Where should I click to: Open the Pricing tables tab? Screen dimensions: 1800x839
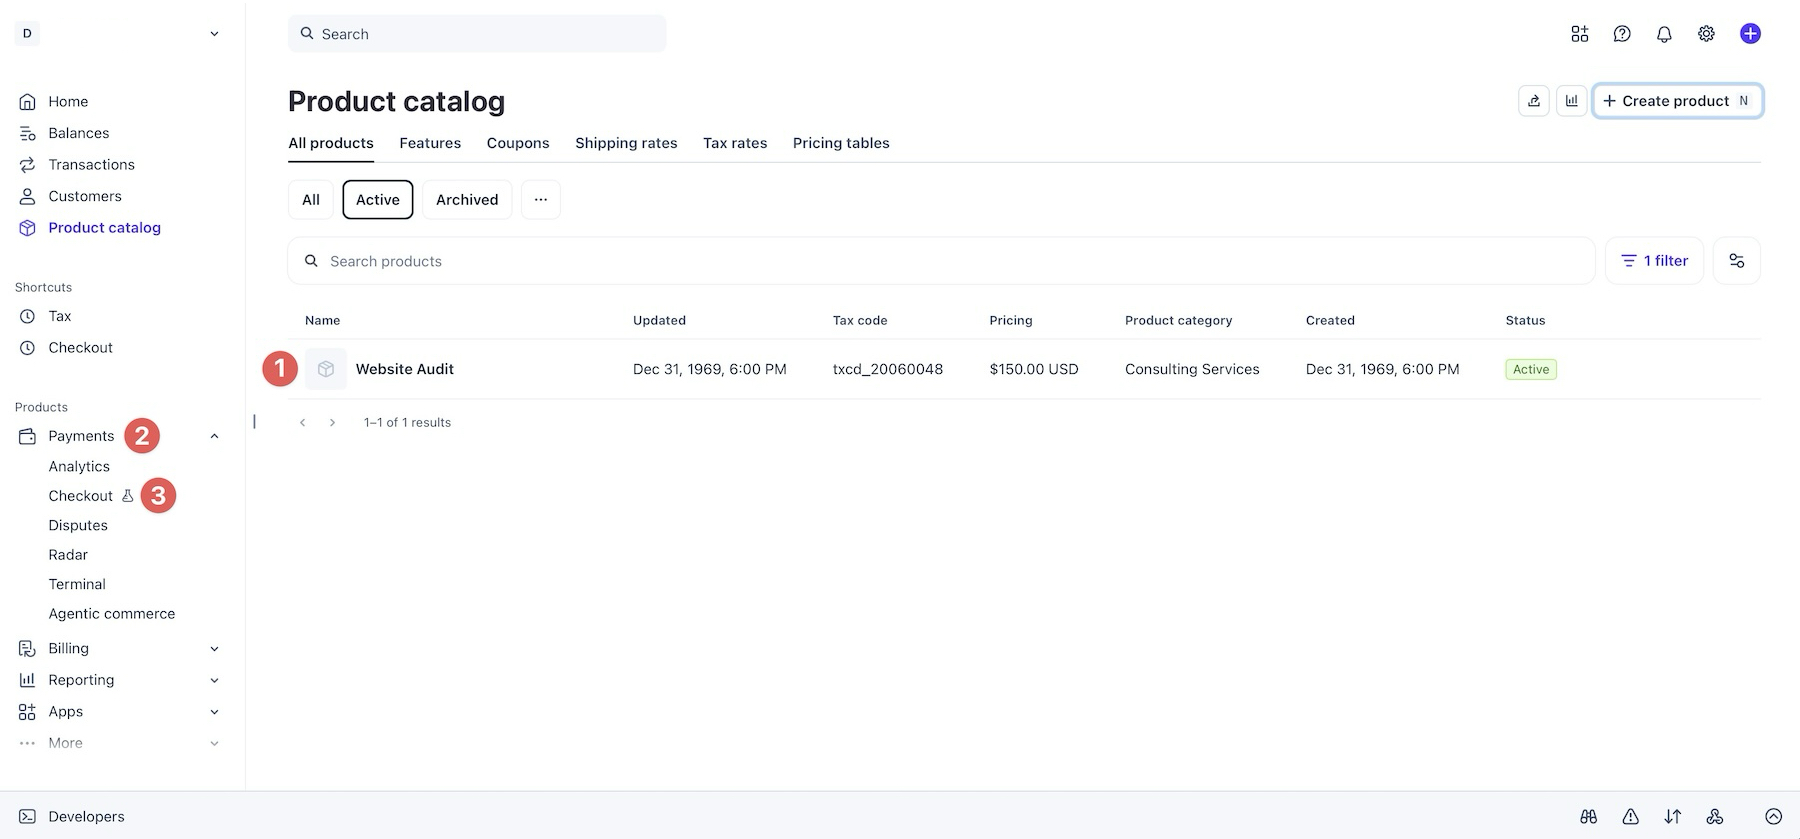(x=841, y=143)
